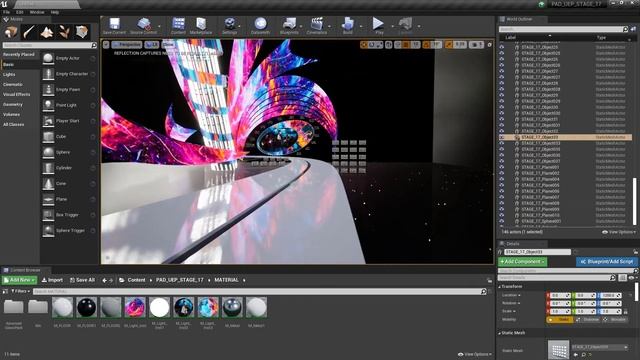The width and height of the screenshot is (640, 360).
Task: Switch to the Visual Effects category
Action: 17,94
